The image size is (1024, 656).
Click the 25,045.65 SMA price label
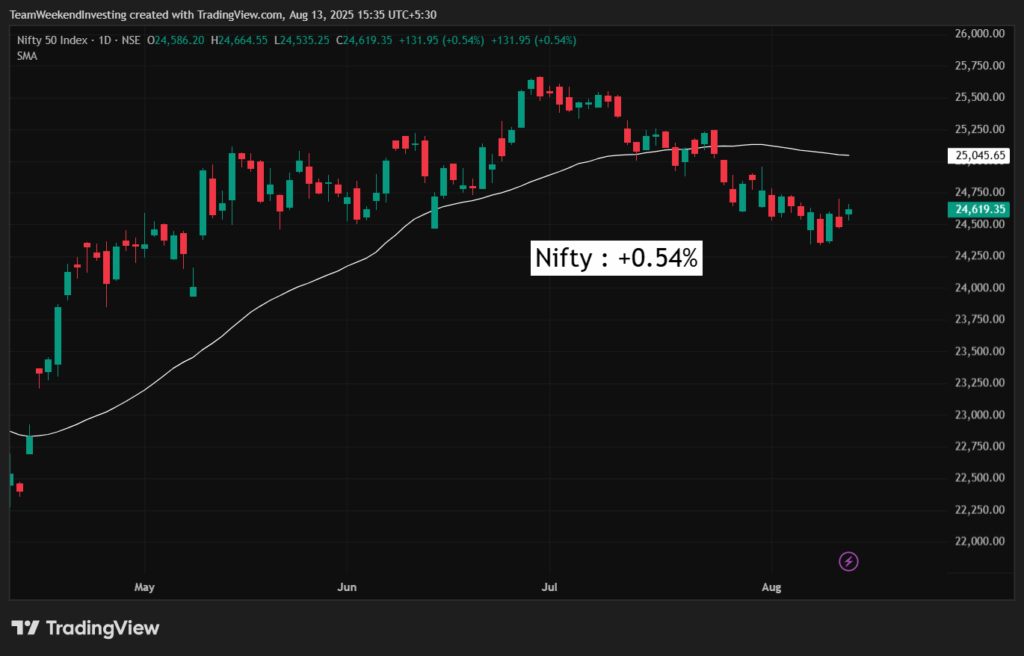tap(979, 156)
